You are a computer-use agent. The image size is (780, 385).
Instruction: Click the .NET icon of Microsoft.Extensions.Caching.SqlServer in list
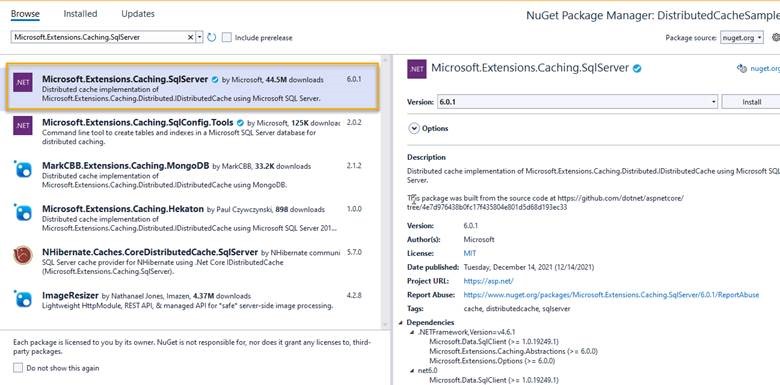coord(23,82)
